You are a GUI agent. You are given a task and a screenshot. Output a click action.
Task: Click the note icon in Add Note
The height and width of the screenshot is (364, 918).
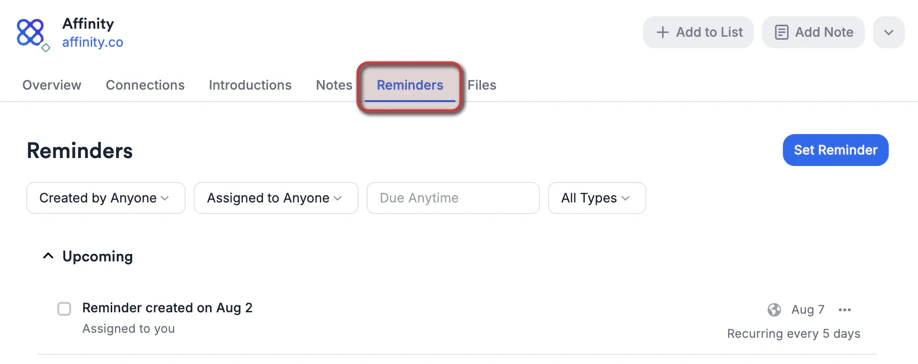(x=781, y=32)
